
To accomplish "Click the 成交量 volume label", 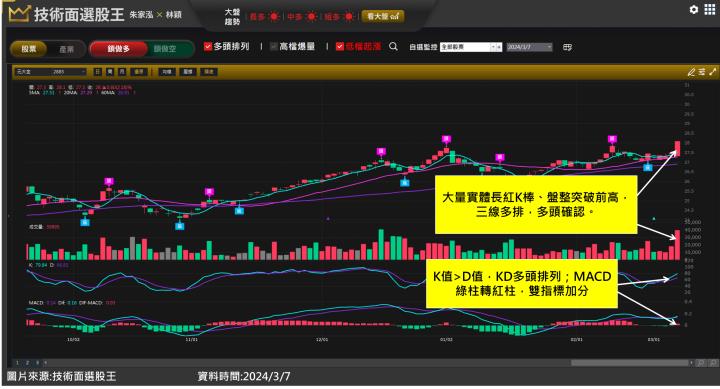I will click(x=44, y=227).
